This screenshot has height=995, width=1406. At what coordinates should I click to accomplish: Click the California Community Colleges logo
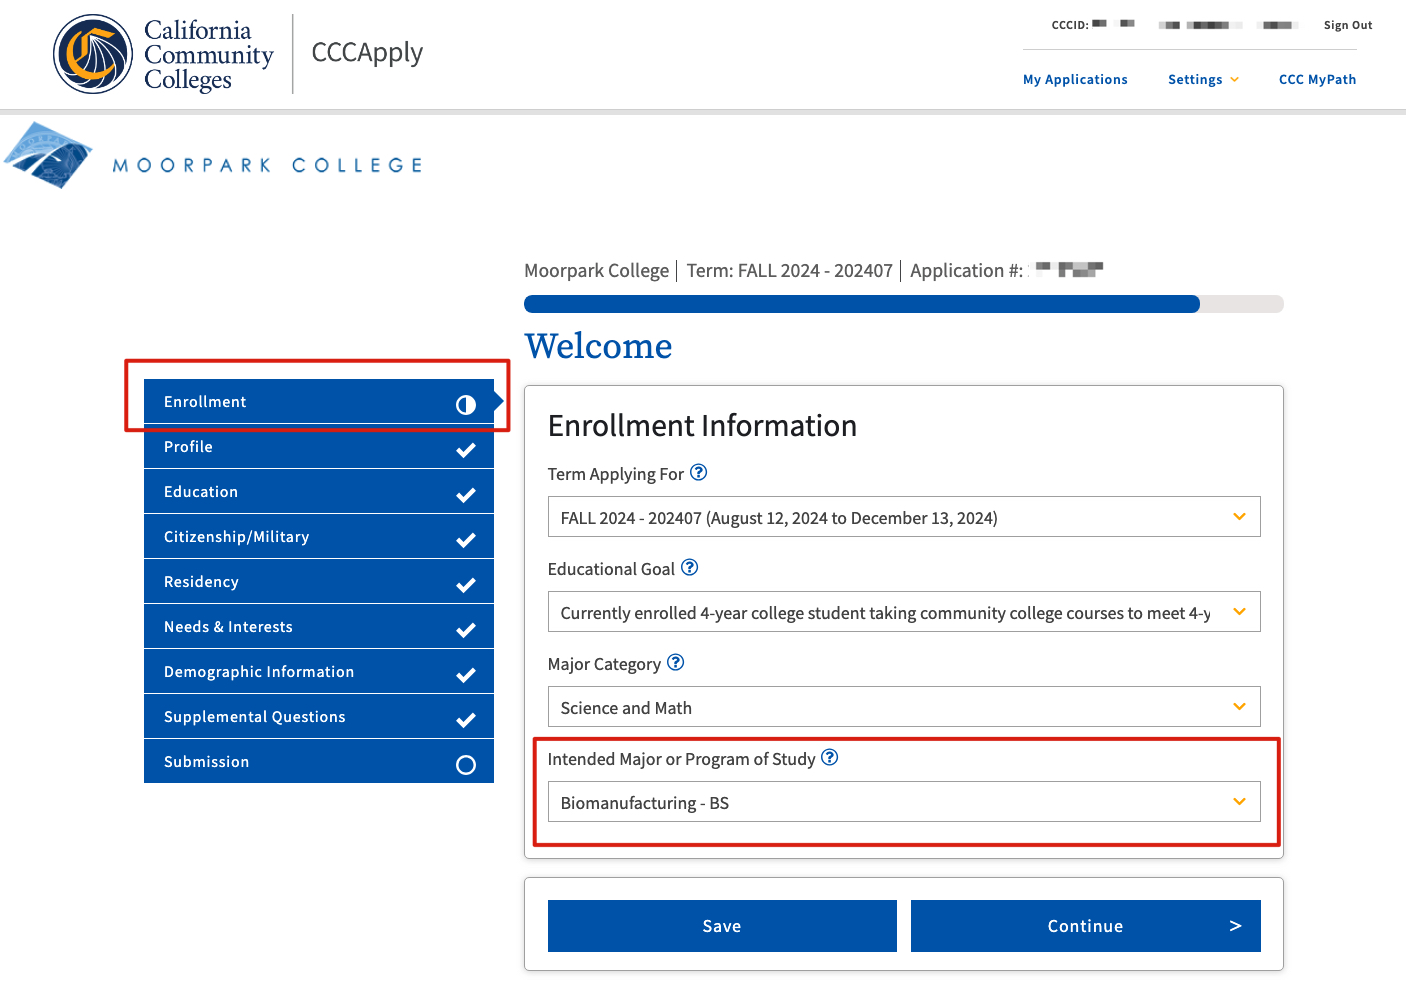[x=93, y=54]
